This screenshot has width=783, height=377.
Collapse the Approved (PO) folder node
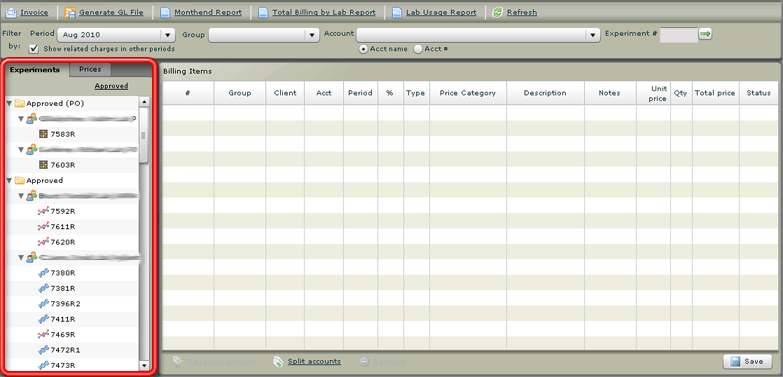[9, 103]
